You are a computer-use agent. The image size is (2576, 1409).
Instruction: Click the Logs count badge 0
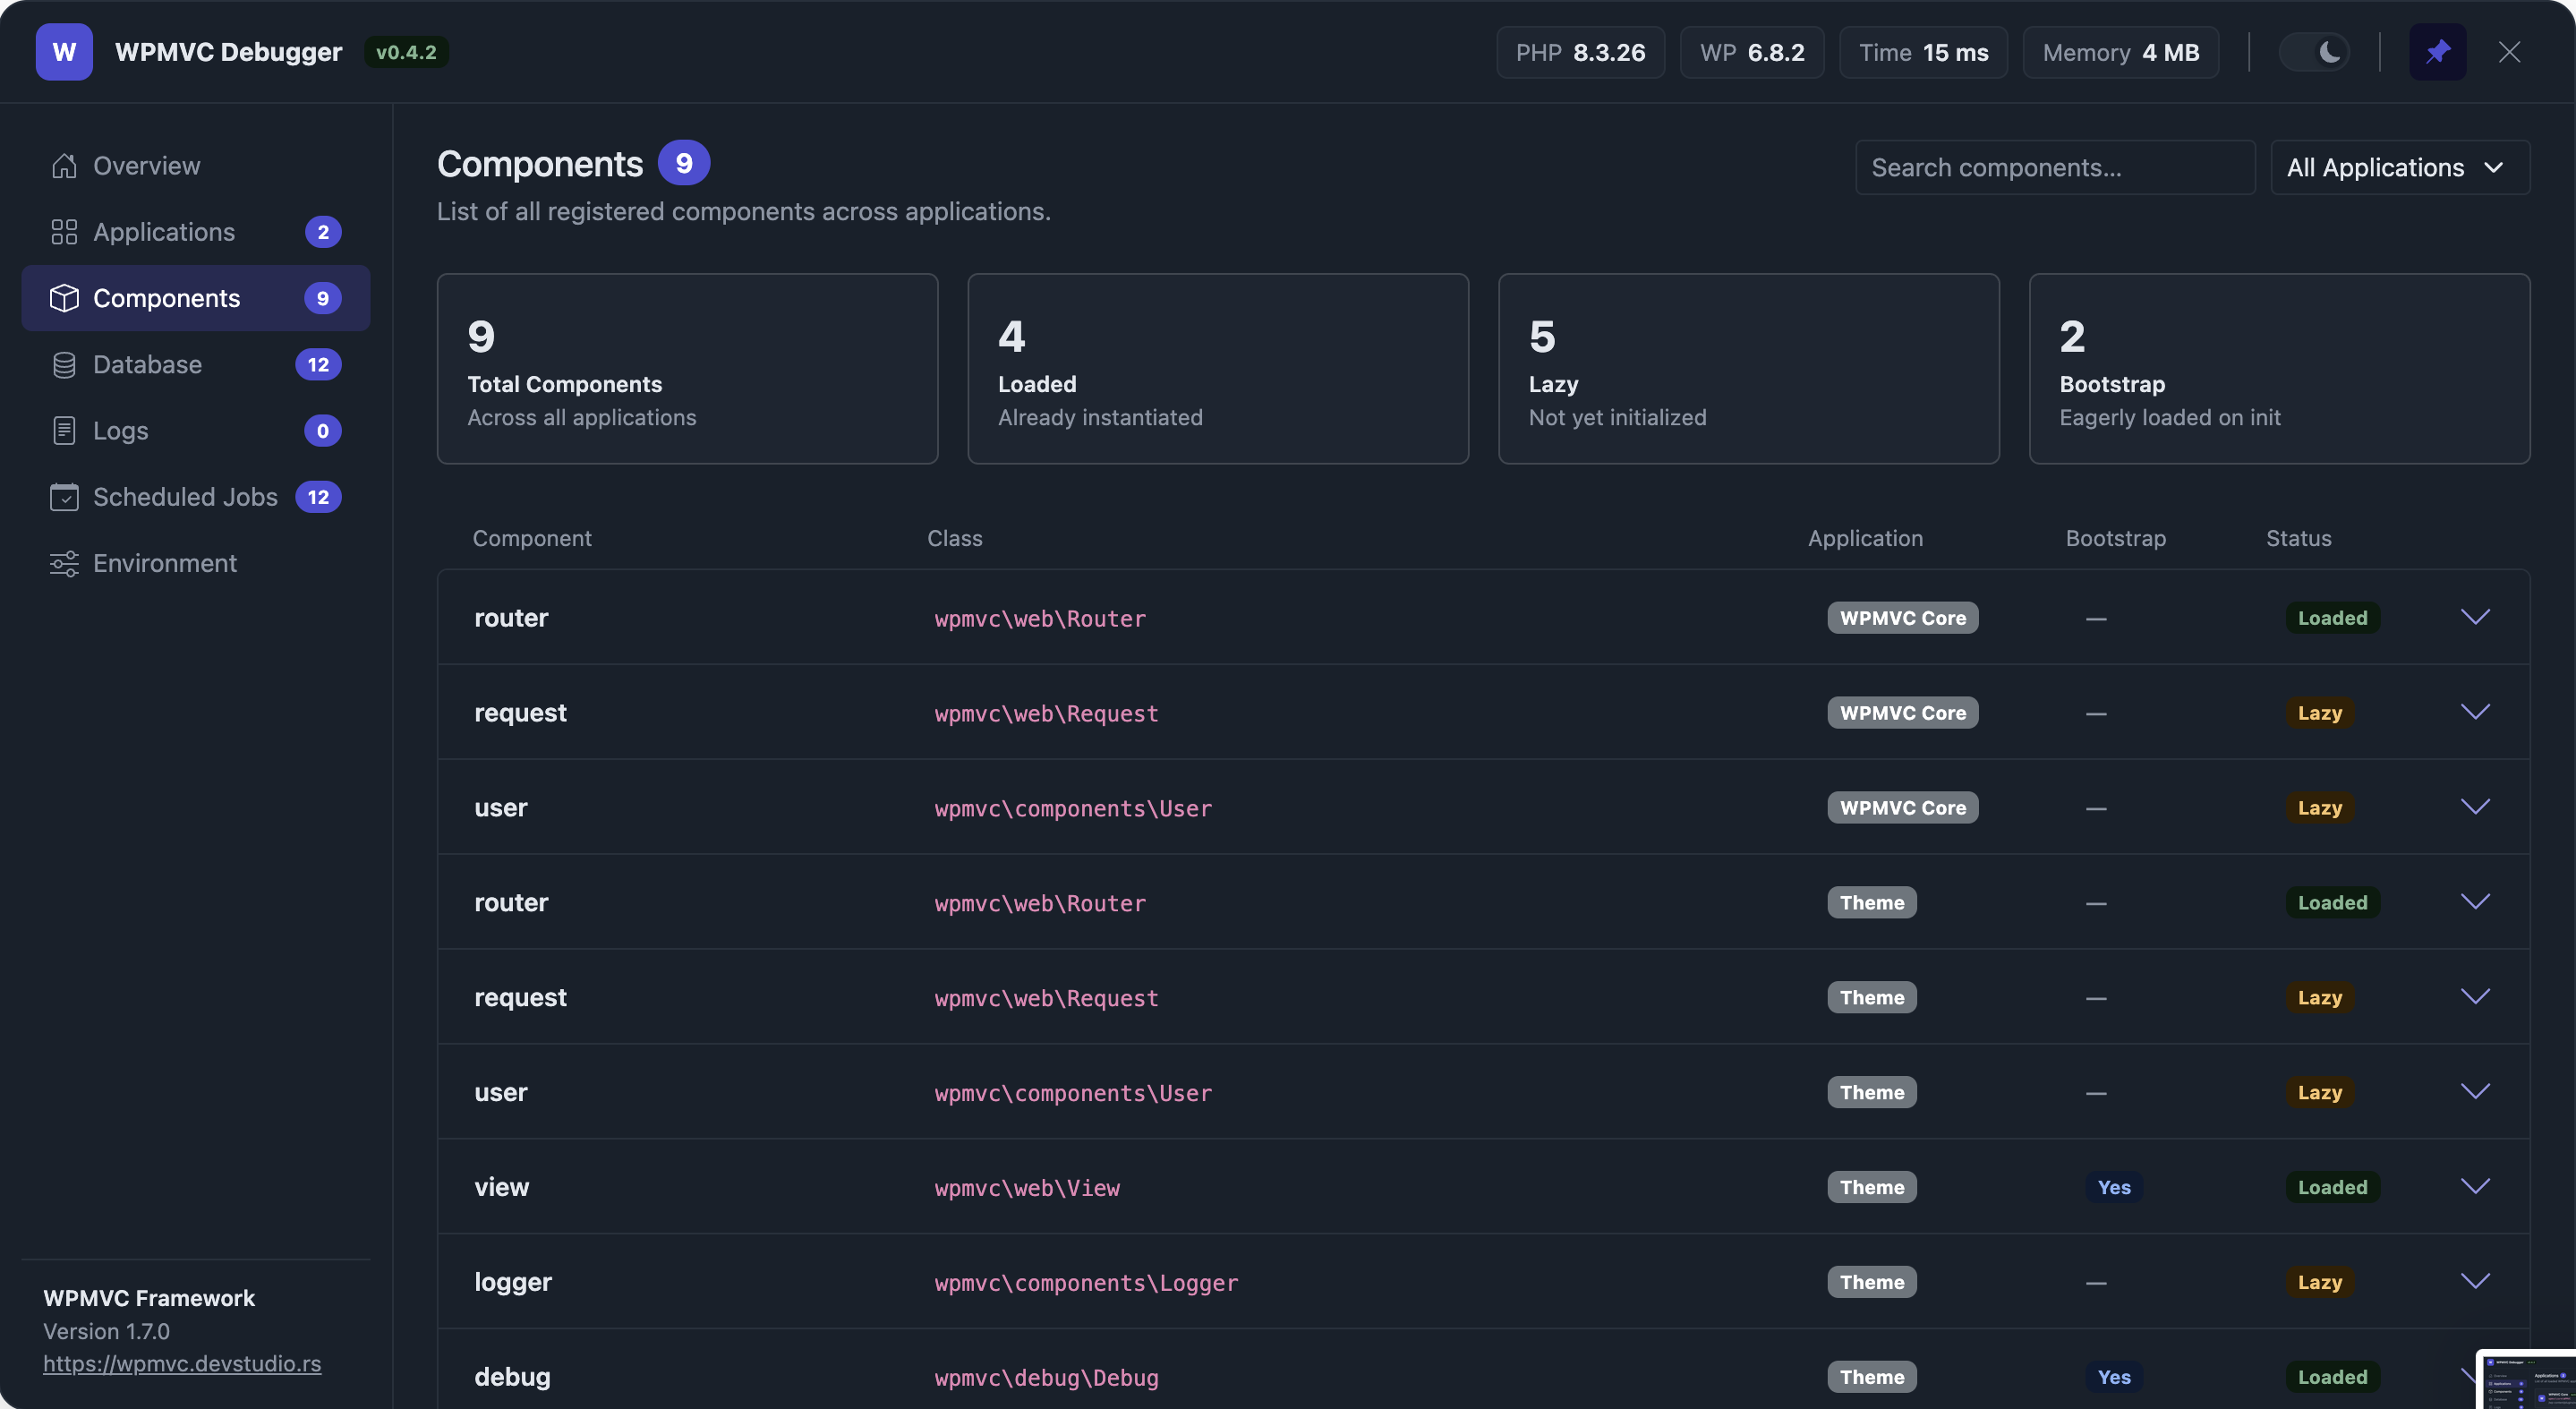point(323,431)
